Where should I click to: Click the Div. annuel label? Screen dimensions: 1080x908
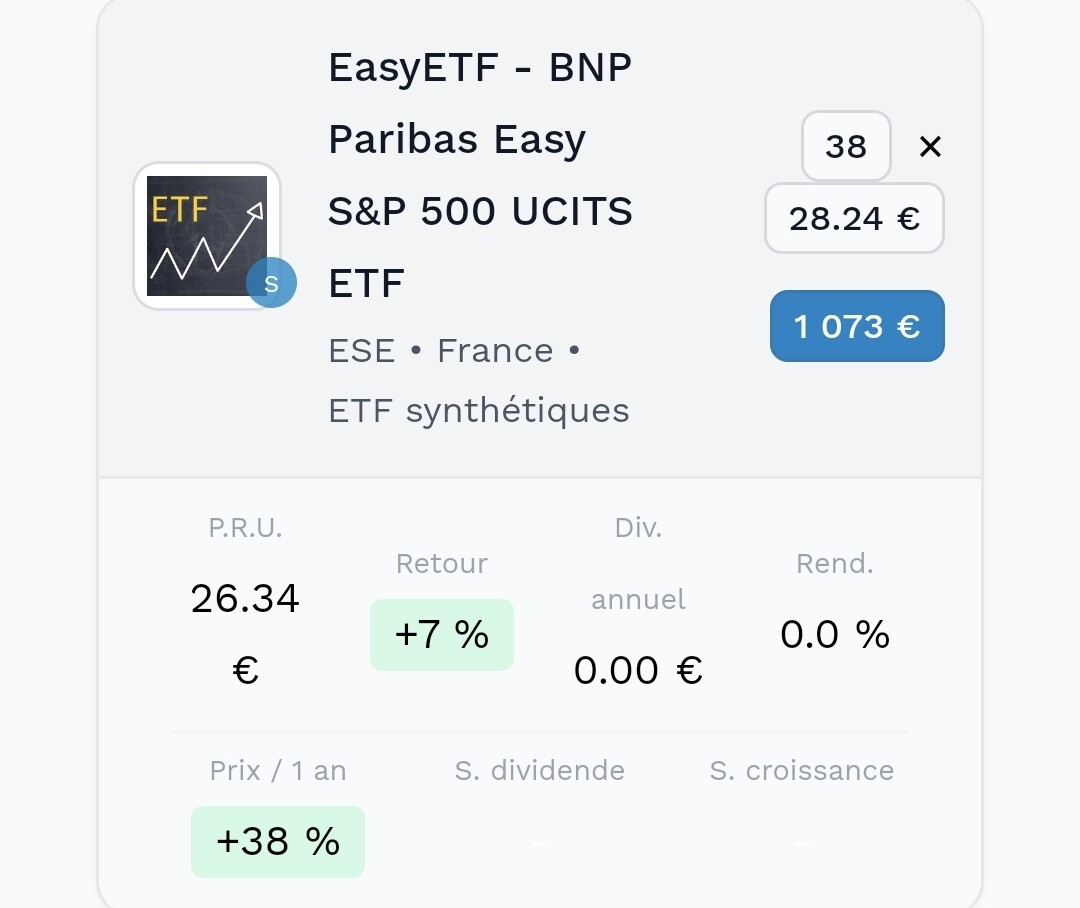coord(638,564)
